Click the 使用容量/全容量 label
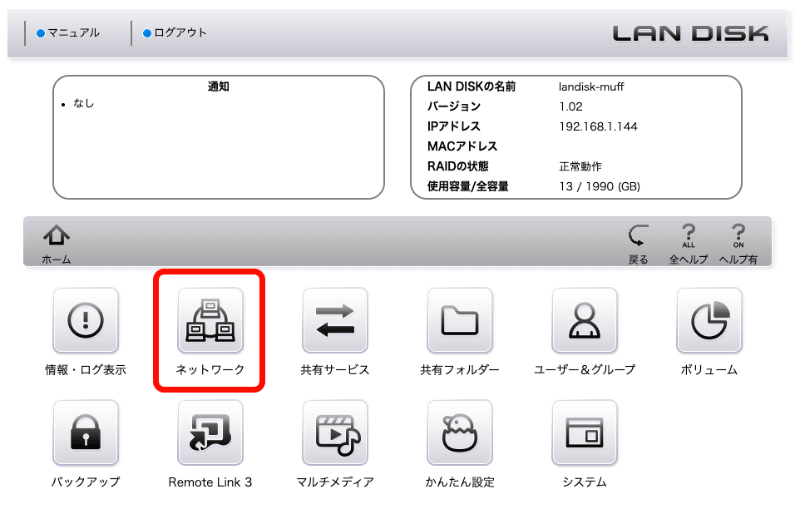800x514 pixels. (x=468, y=186)
